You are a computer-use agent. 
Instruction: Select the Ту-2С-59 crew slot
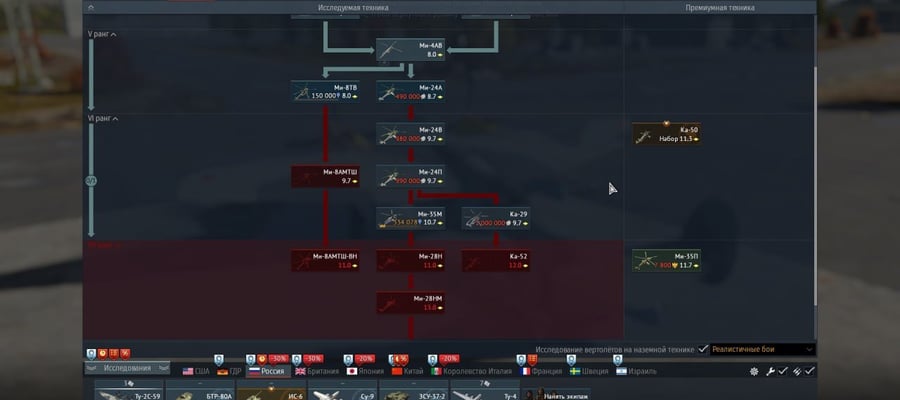click(129, 390)
